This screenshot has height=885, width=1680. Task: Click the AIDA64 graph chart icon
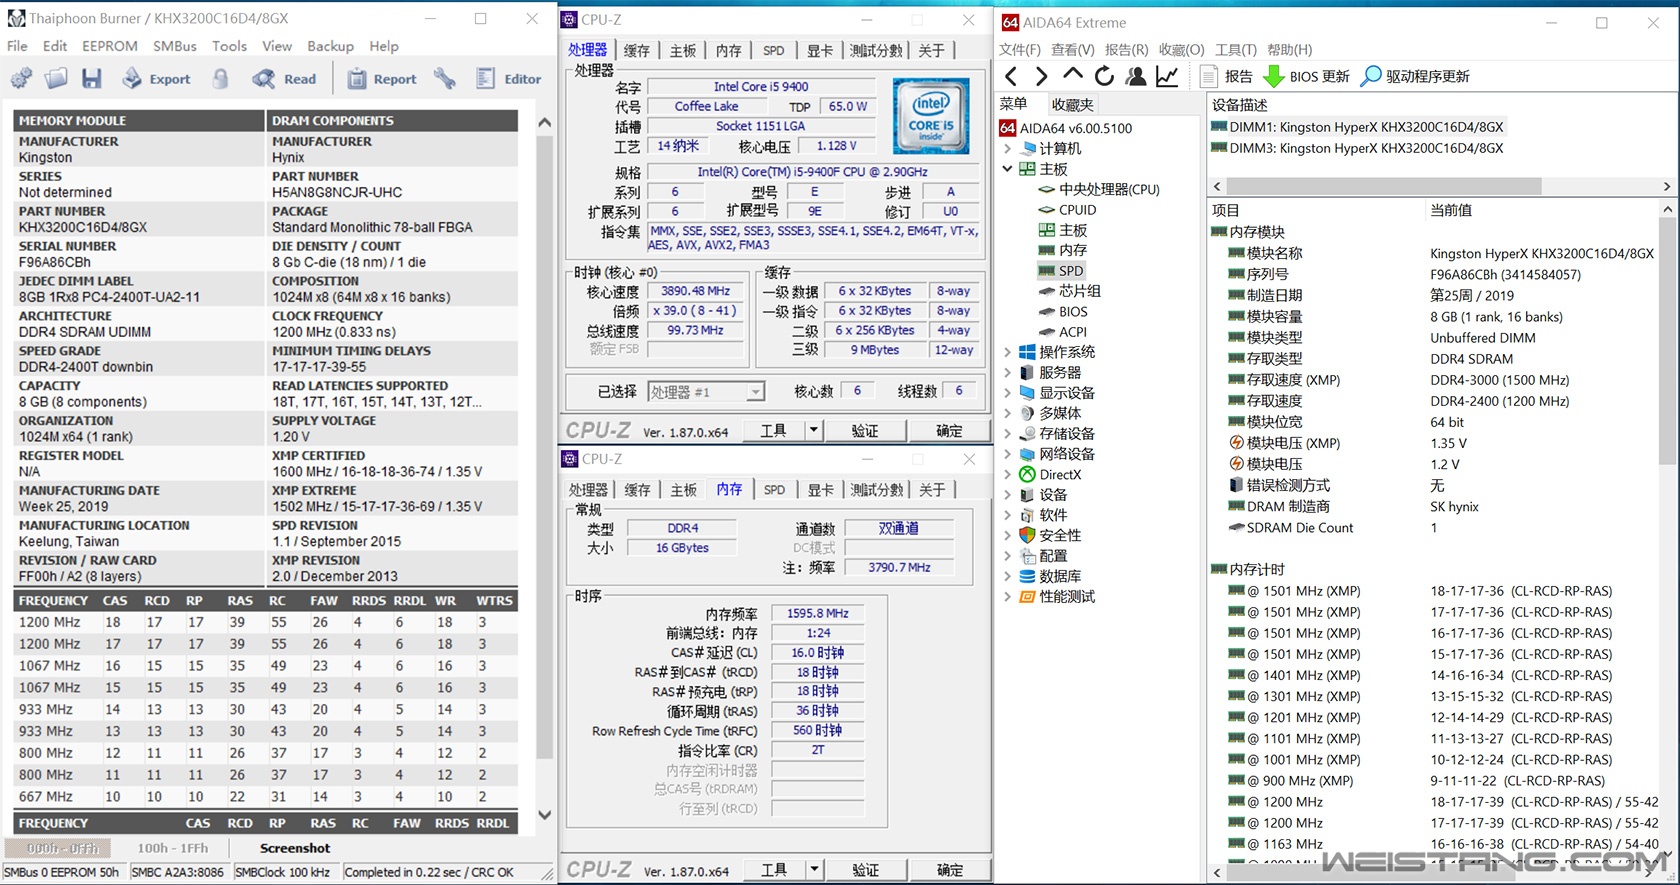(1167, 76)
